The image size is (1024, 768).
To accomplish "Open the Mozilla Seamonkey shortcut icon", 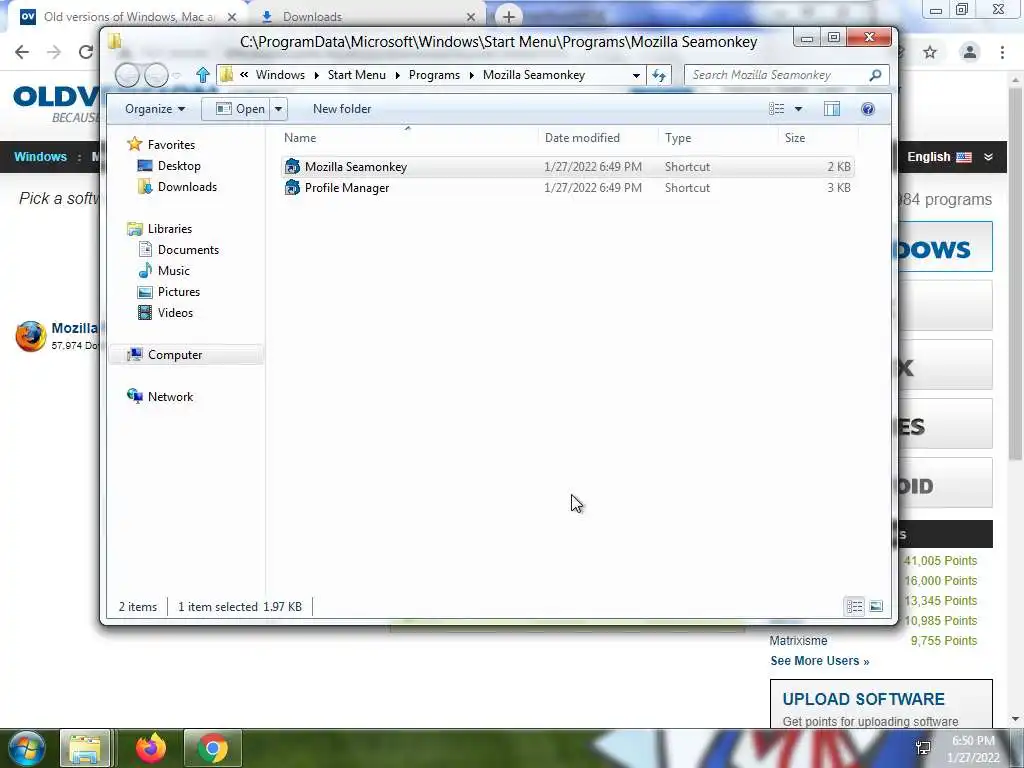I will point(292,167).
